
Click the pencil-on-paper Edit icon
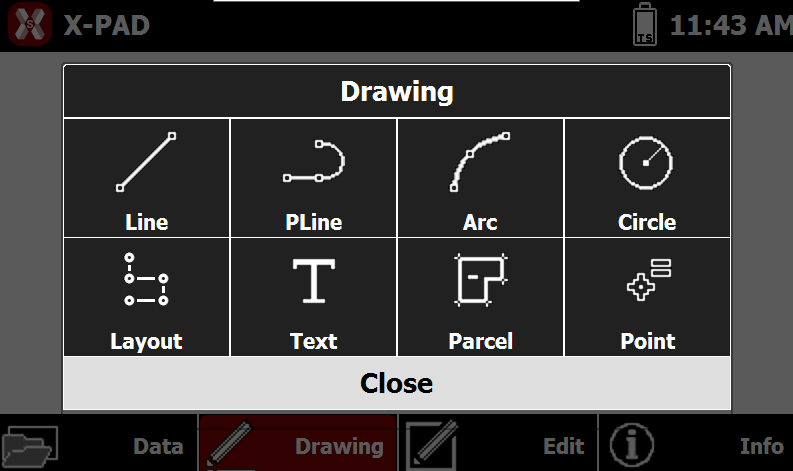click(432, 445)
